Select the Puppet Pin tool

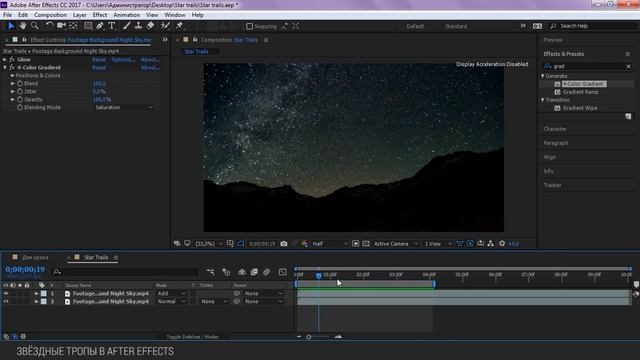click(x=179, y=26)
